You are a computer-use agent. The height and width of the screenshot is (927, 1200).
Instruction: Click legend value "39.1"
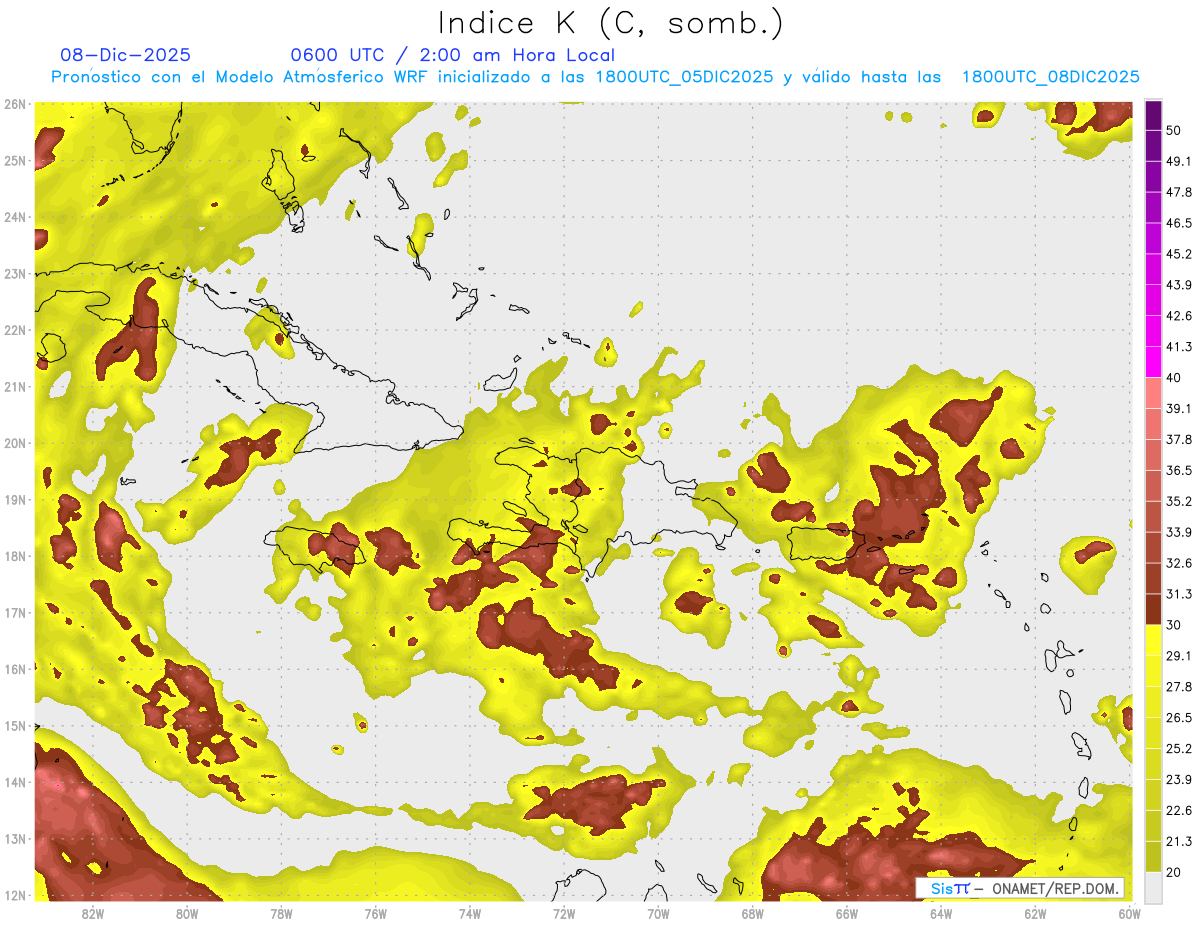1178,409
